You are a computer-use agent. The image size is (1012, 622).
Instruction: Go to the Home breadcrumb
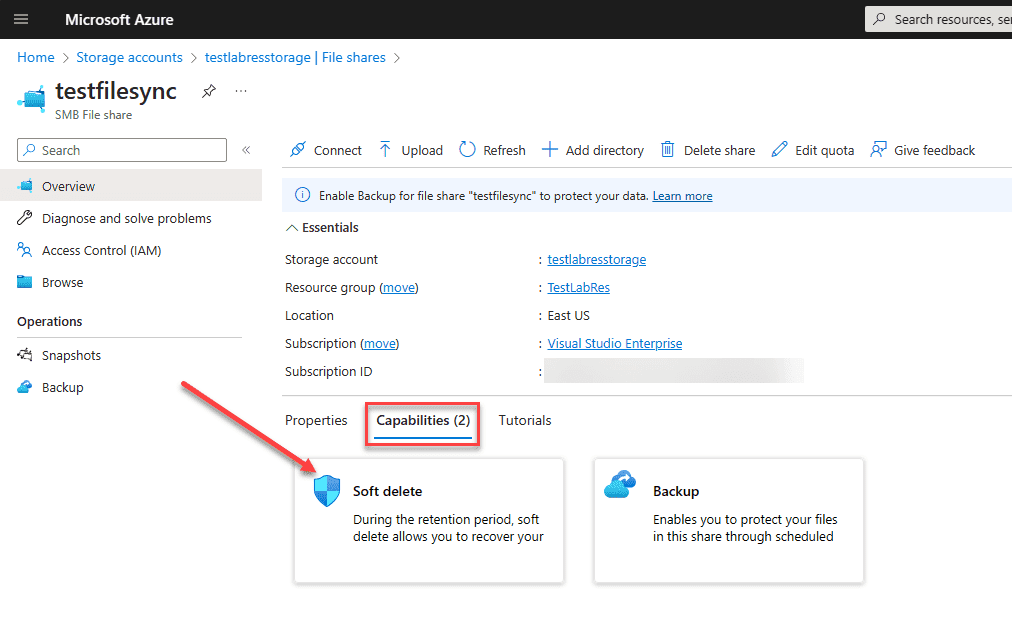[35, 57]
